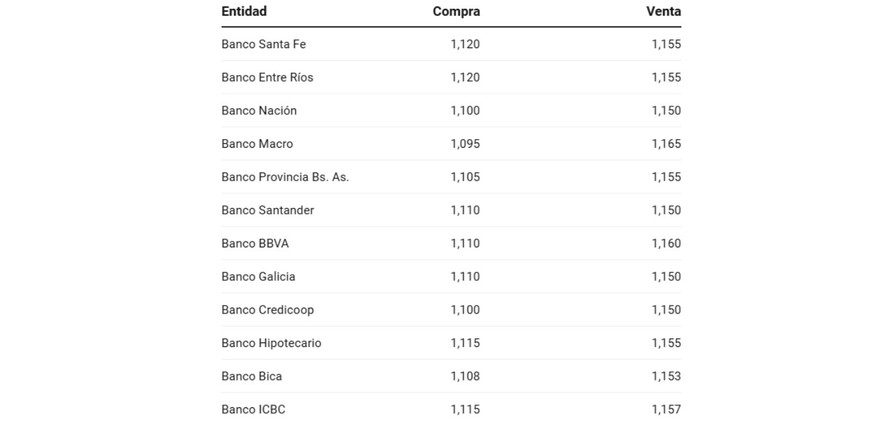This screenshot has width=870, height=438.
Task: Click the Banco Santander row name
Action: tap(268, 210)
